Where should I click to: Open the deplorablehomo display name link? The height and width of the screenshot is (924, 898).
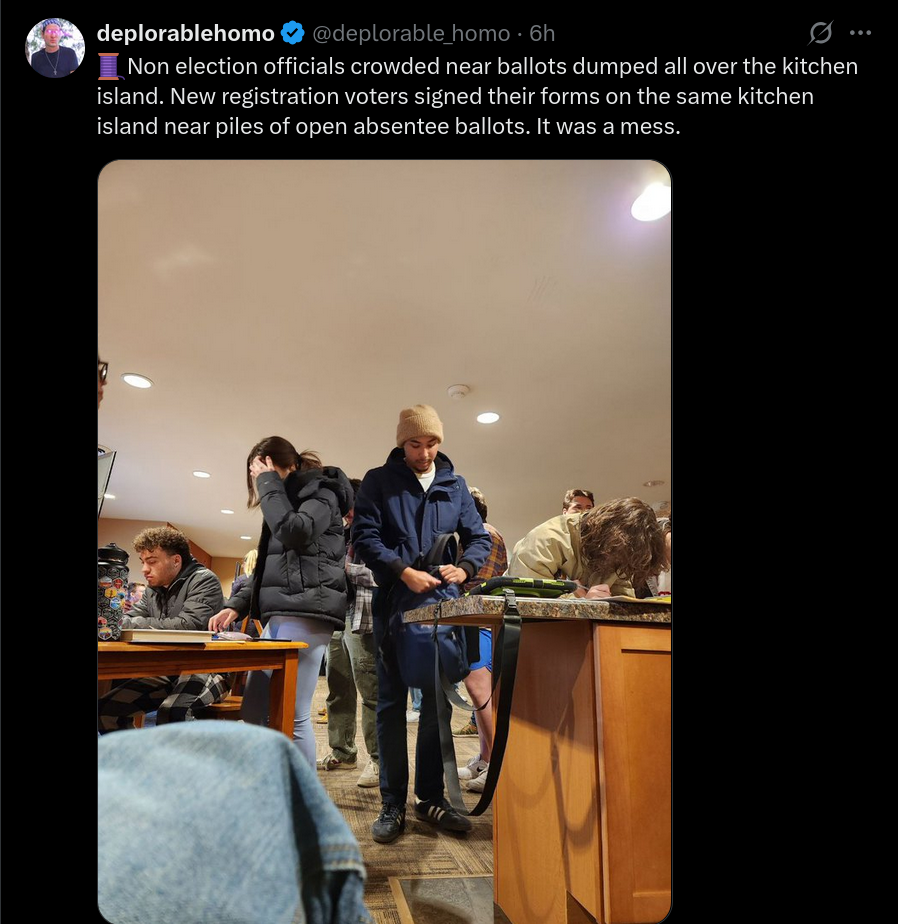pyautogui.click(x=186, y=33)
